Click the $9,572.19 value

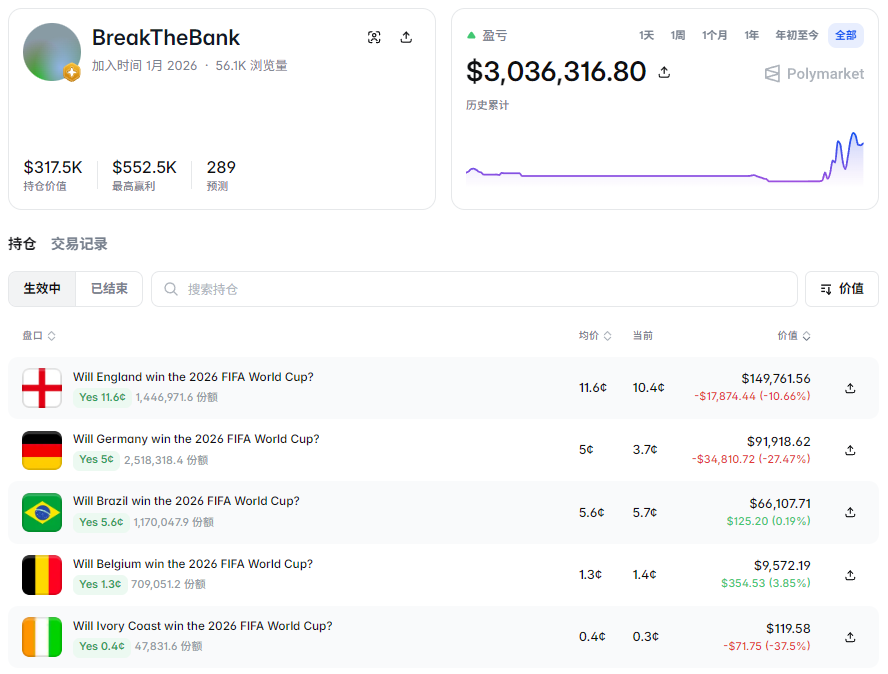tap(782, 565)
